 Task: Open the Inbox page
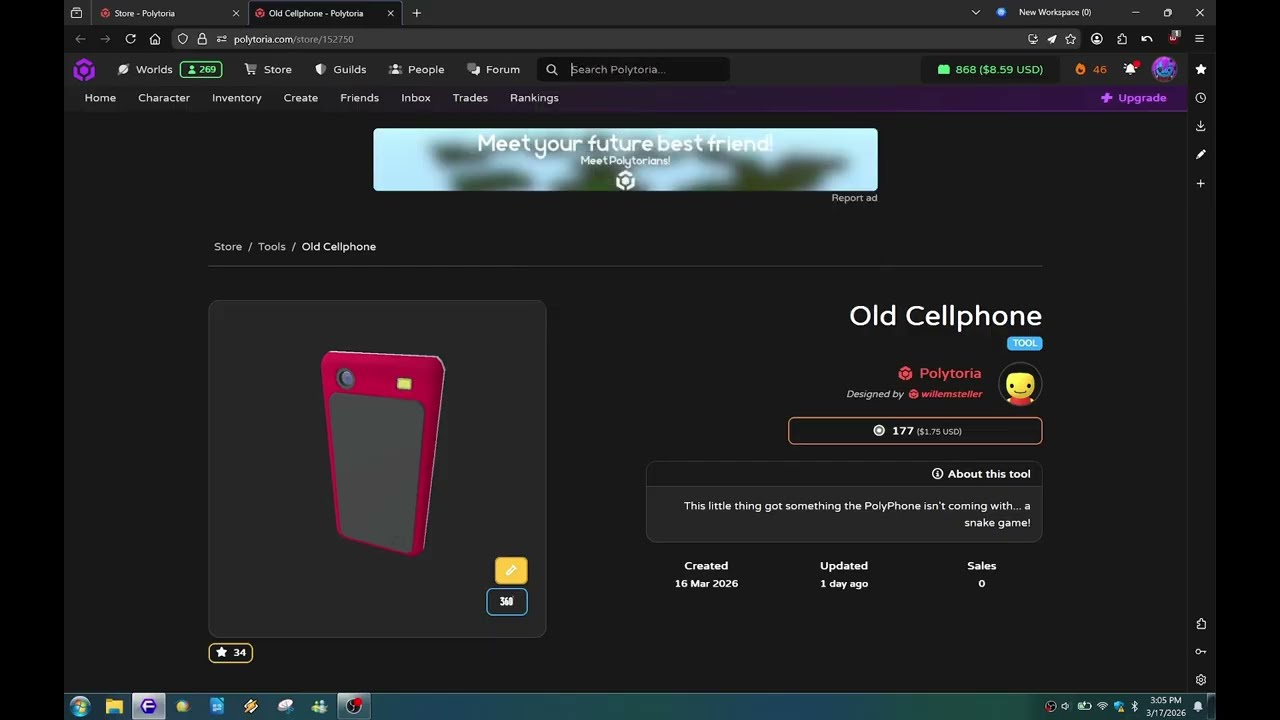pyautogui.click(x=416, y=98)
